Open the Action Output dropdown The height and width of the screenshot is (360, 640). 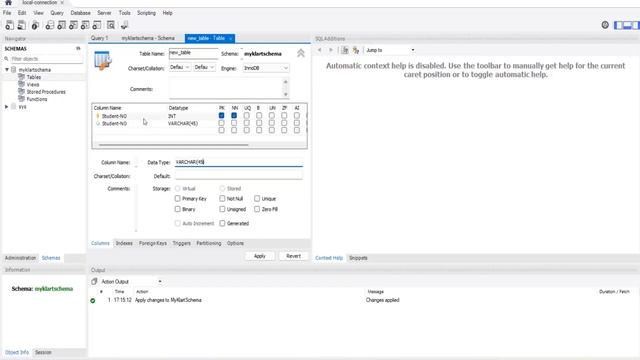pyautogui.click(x=131, y=282)
